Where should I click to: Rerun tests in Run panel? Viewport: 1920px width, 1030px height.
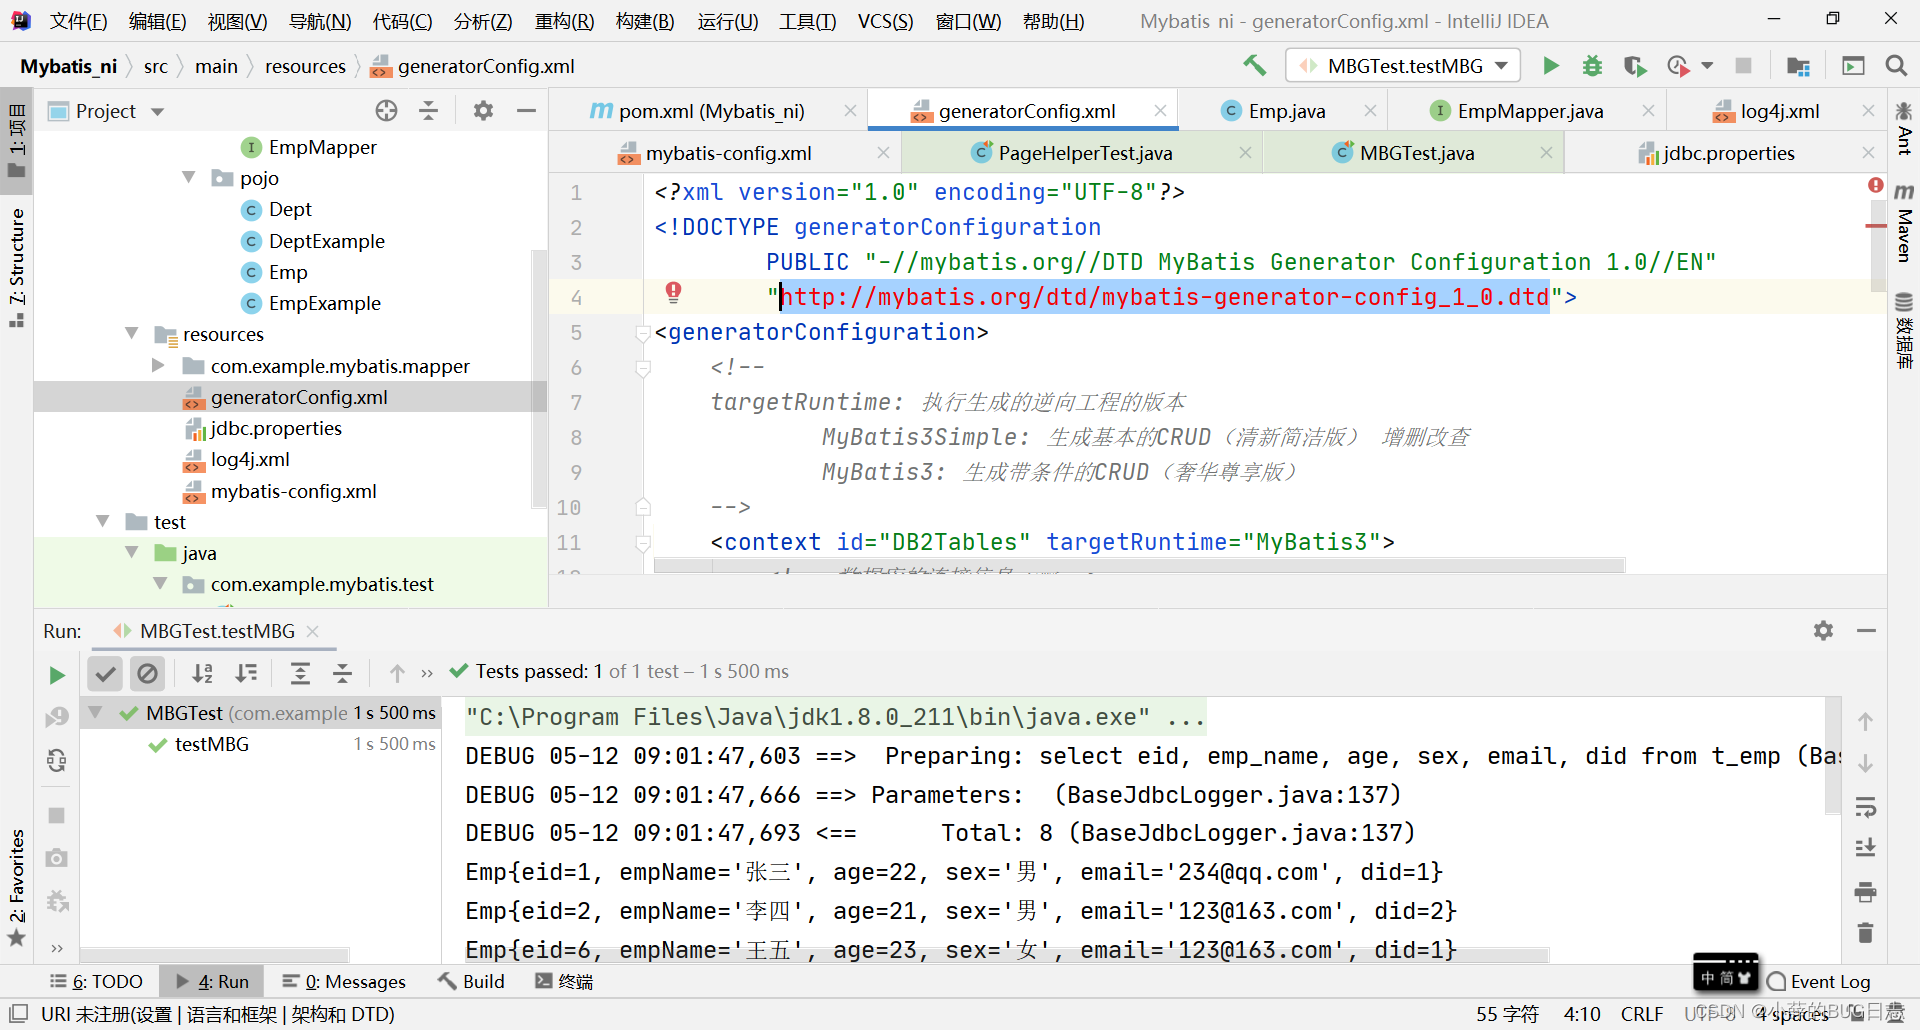click(57, 675)
